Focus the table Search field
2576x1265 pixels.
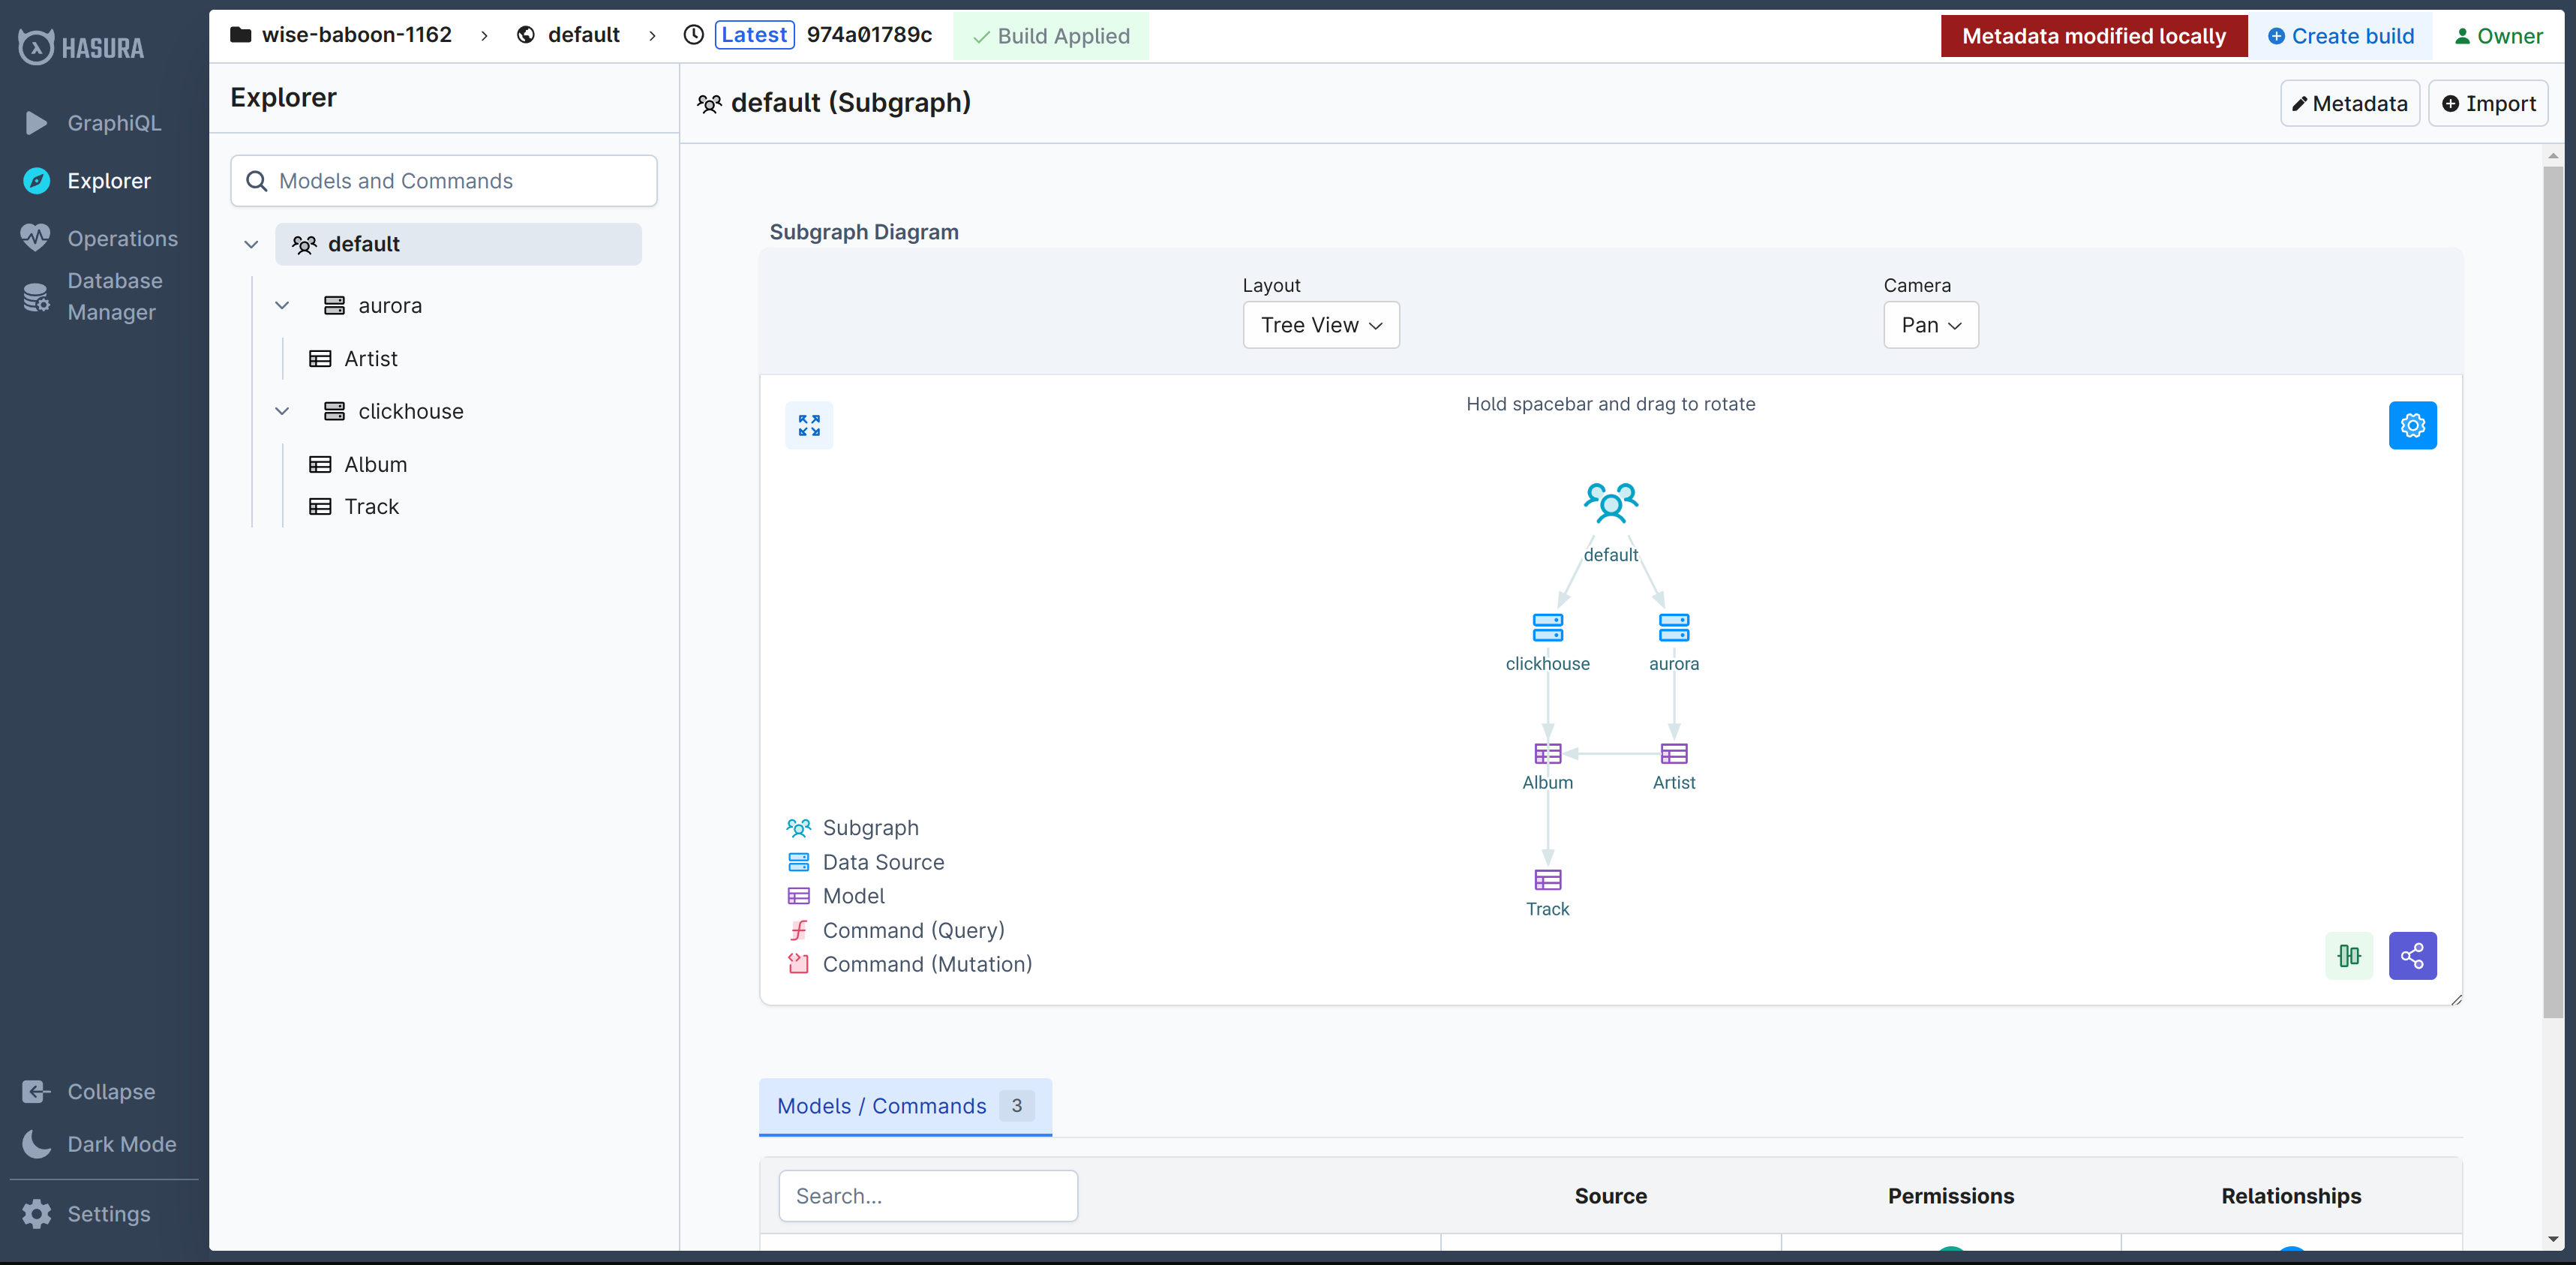pos(928,1195)
